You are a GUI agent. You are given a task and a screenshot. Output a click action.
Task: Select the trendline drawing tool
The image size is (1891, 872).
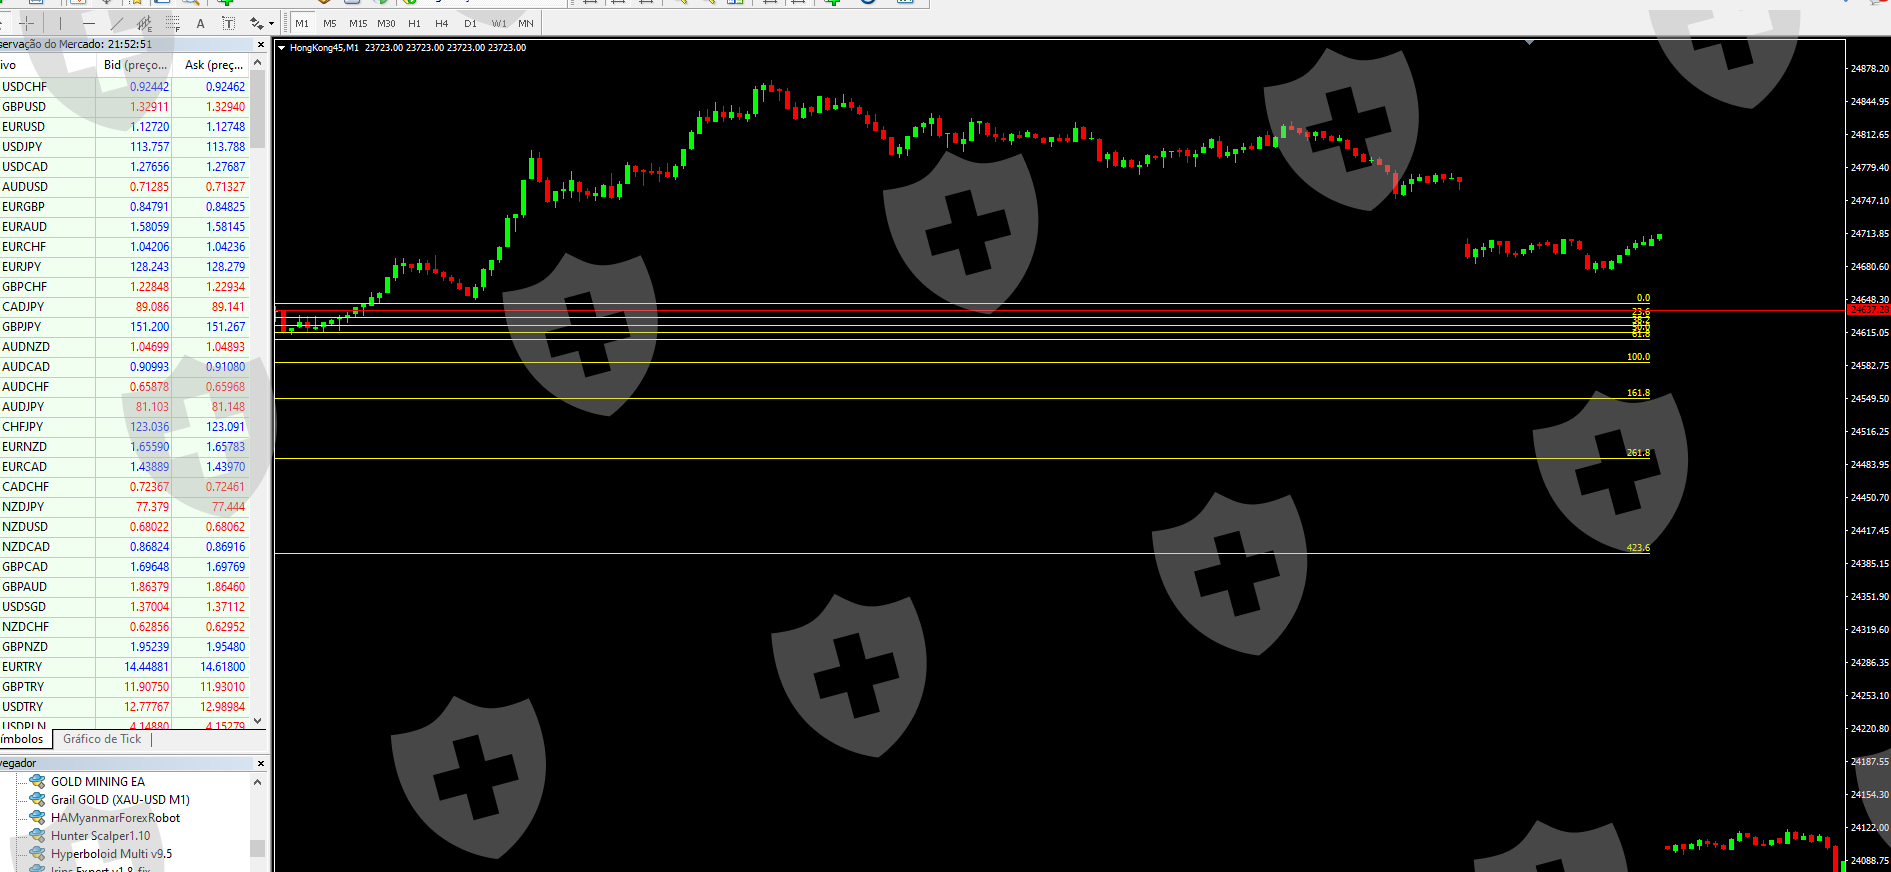tap(117, 23)
